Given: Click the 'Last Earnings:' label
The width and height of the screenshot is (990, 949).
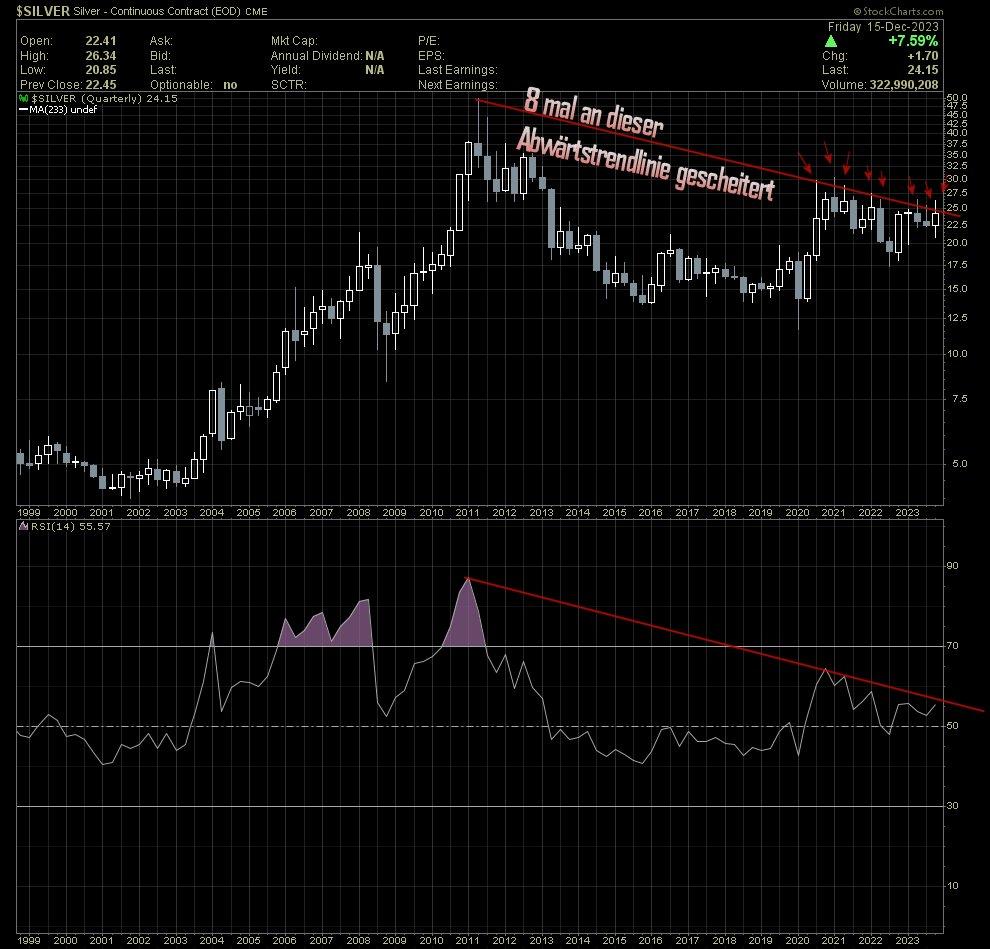Looking at the screenshot, I should coord(458,70).
